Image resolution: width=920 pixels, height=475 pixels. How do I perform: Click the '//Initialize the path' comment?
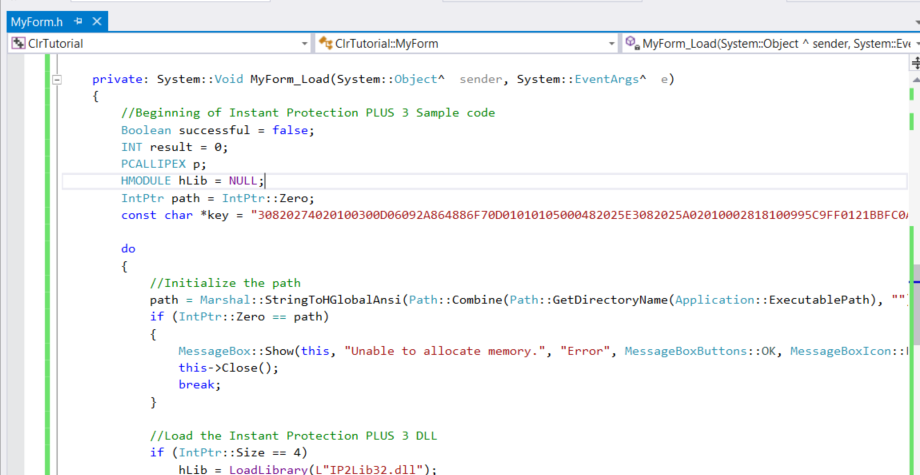coord(225,283)
